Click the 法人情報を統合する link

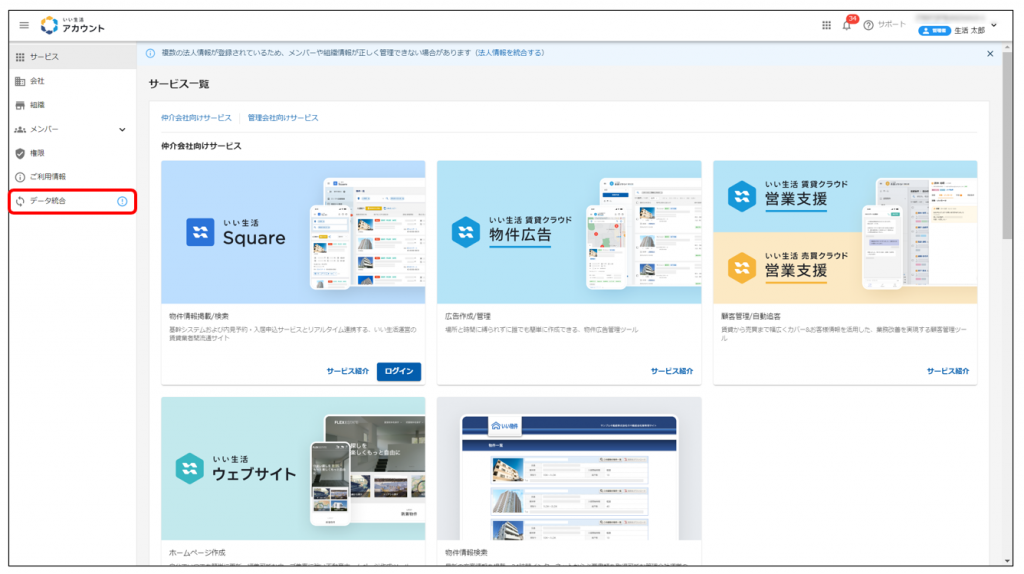509,53
